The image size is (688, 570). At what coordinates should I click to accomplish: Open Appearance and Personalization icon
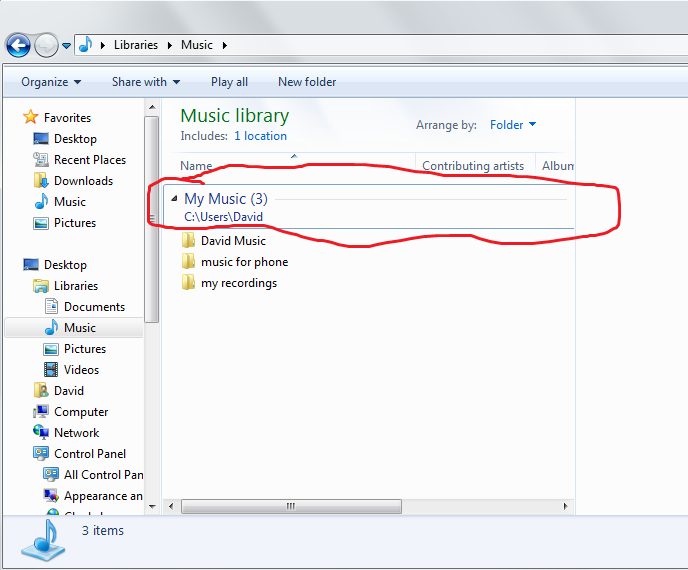[51, 495]
